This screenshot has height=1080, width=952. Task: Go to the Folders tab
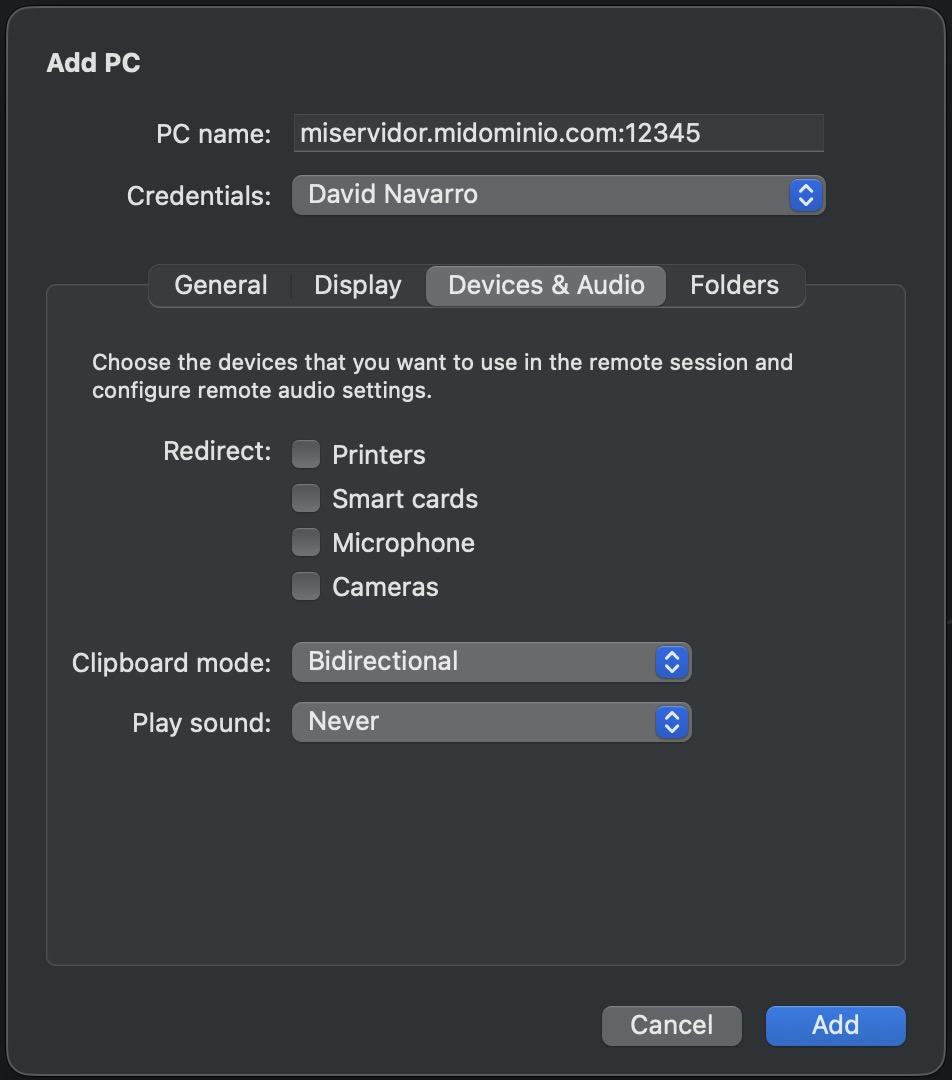pos(734,285)
